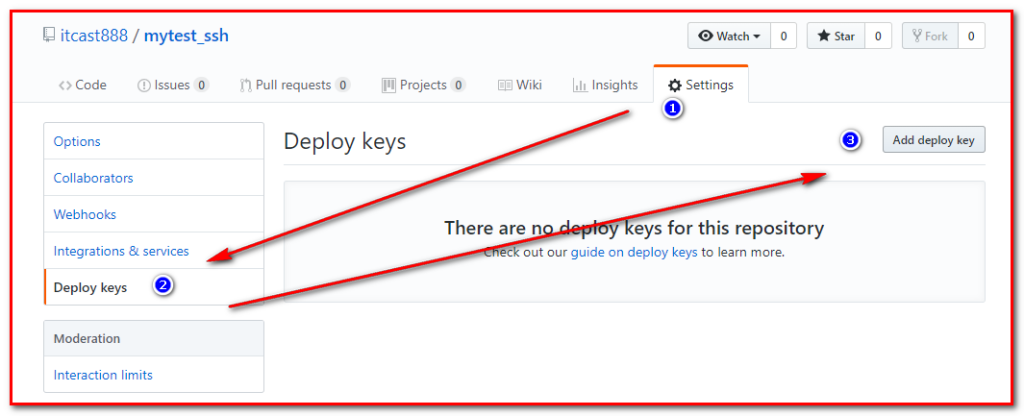Viewport: 1024px width, 417px height.
Task: Click the Add deploy key button
Action: (934, 140)
